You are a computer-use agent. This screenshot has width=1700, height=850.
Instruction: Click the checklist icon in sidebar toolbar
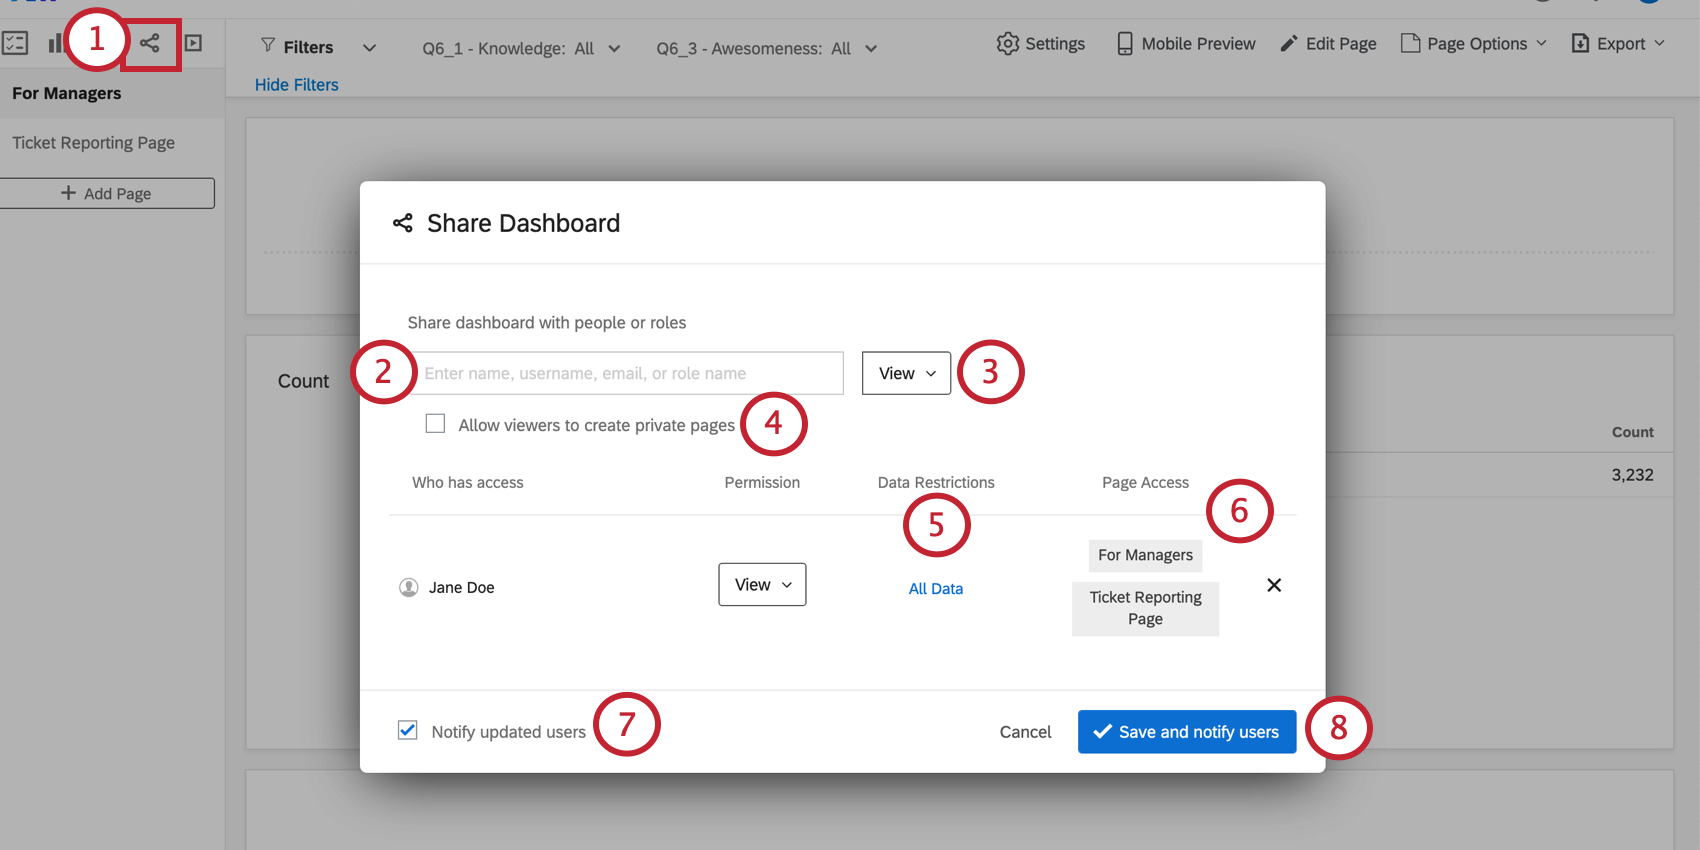click(x=15, y=43)
